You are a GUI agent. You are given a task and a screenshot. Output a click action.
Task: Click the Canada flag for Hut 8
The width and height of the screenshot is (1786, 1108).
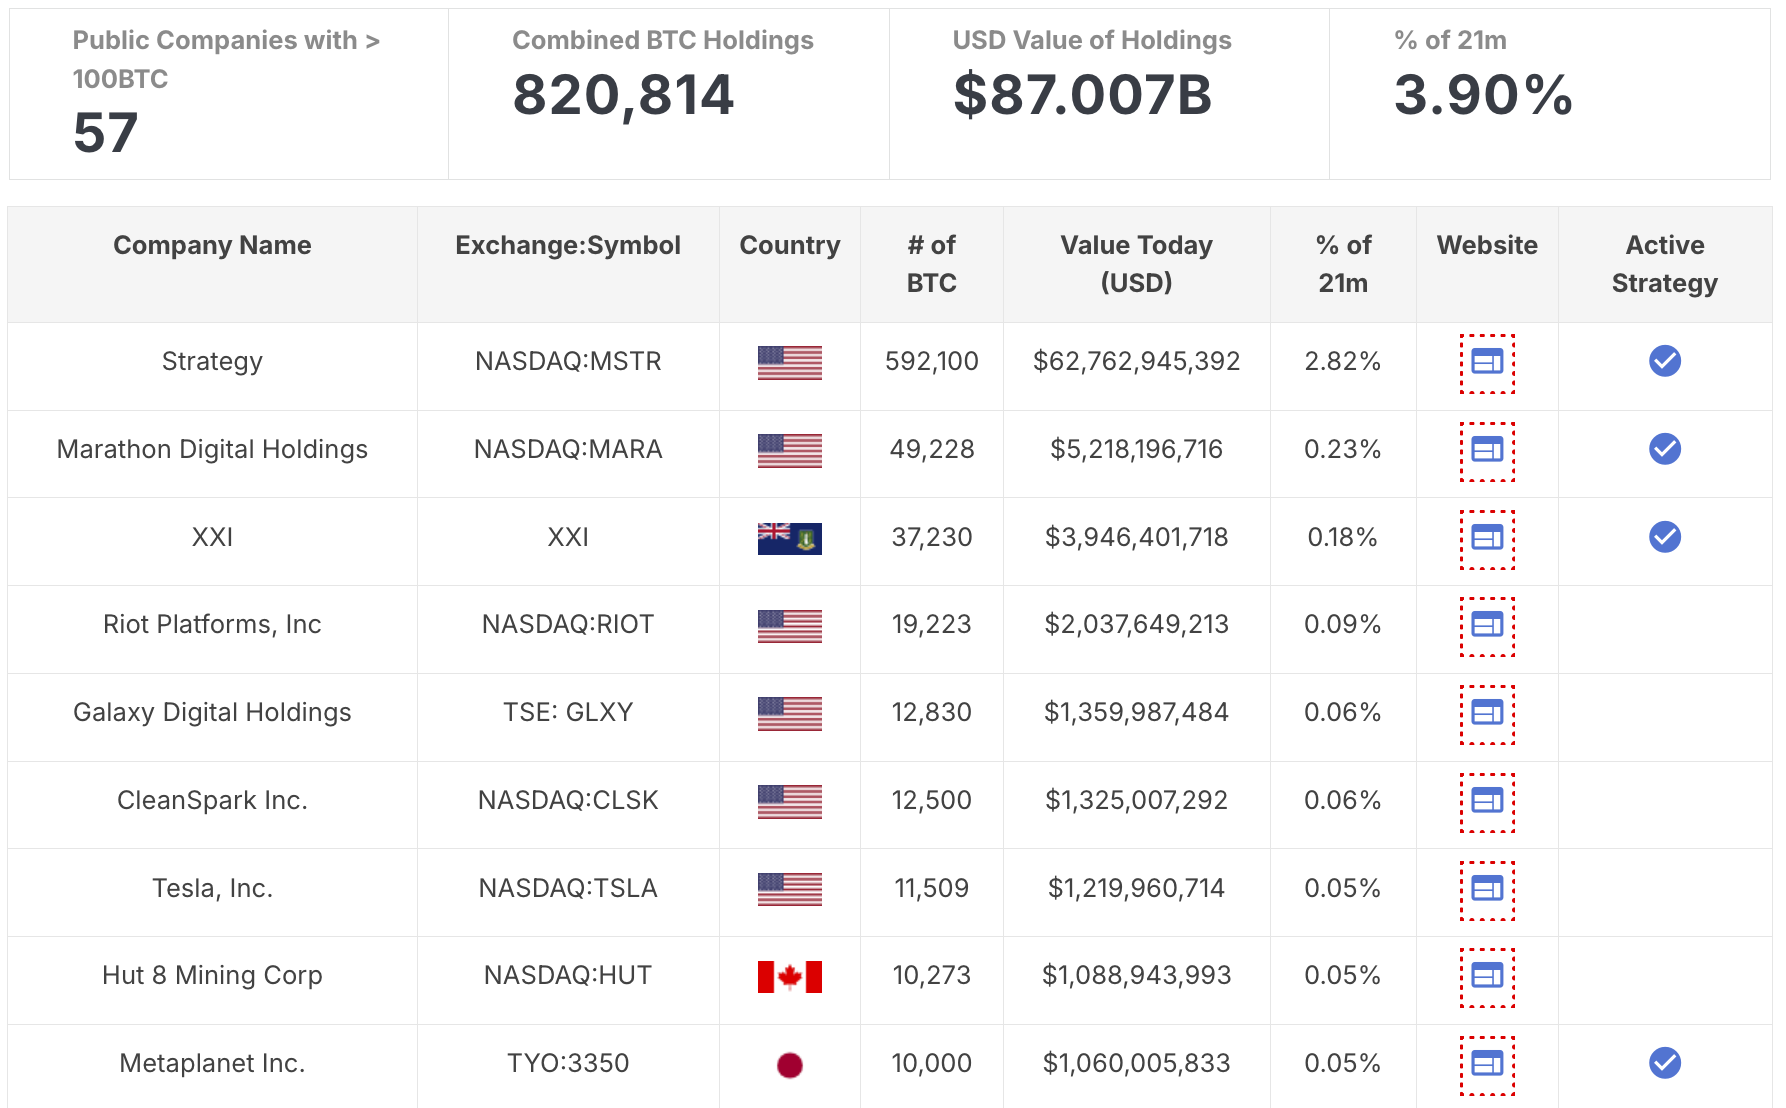[x=789, y=976]
